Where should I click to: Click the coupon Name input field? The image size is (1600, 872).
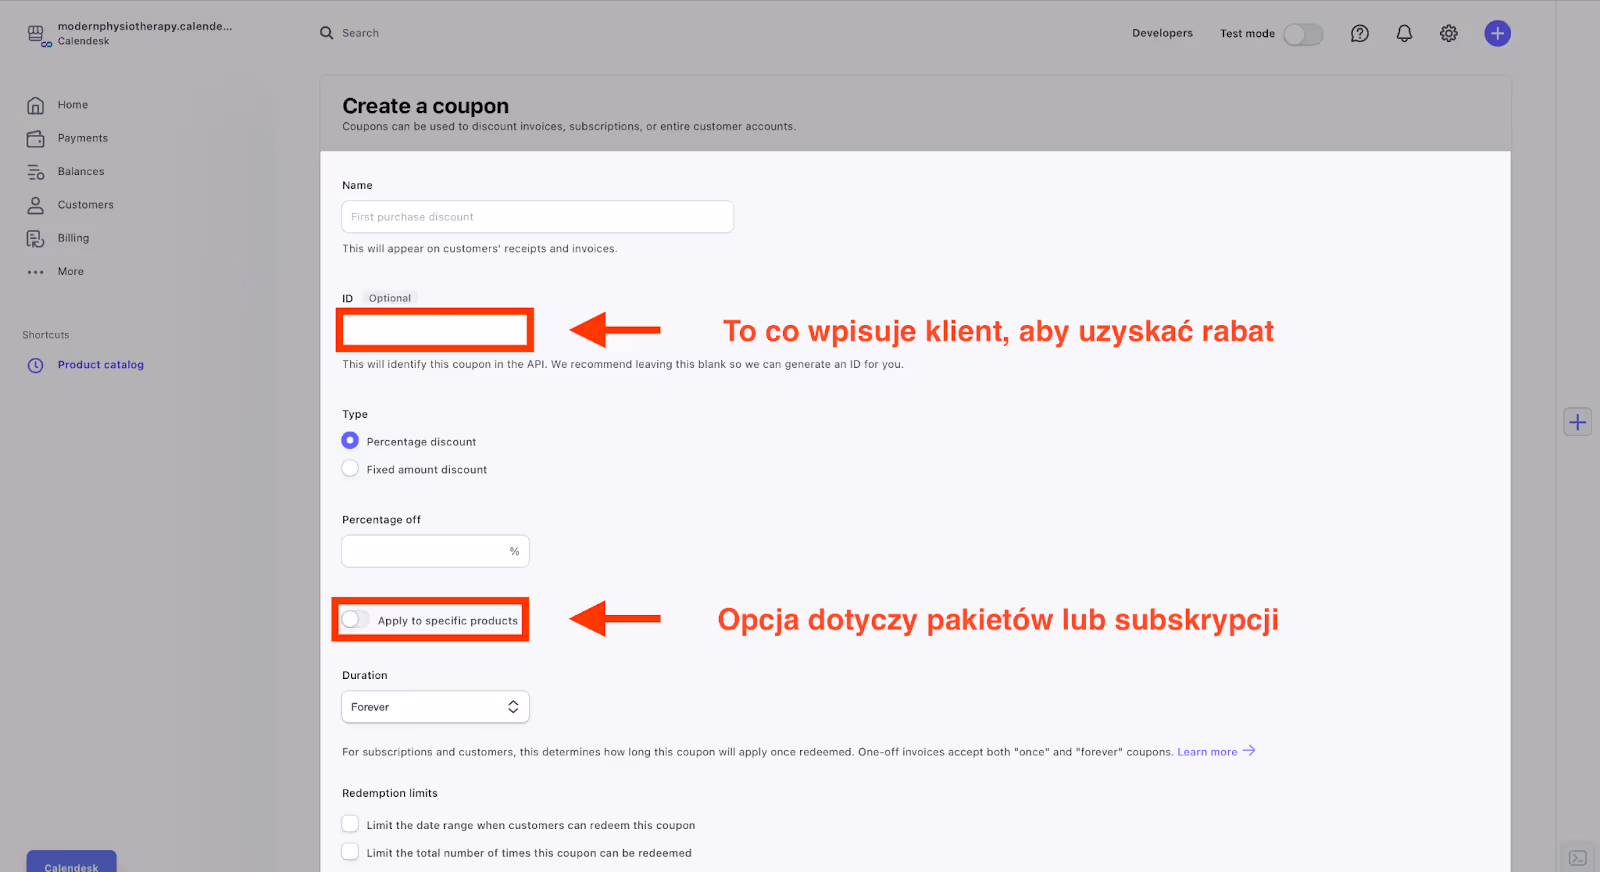(537, 217)
